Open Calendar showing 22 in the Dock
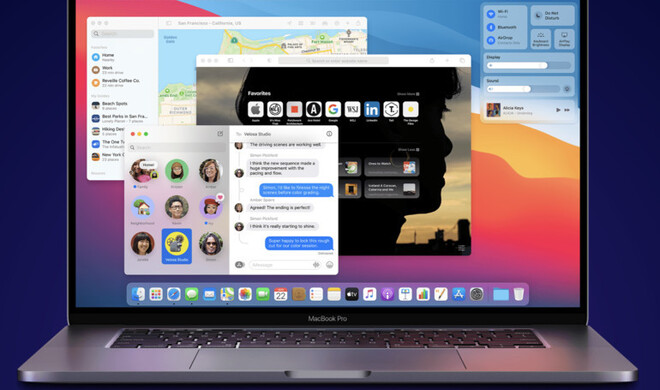This screenshot has height=390, width=660. (x=281, y=294)
